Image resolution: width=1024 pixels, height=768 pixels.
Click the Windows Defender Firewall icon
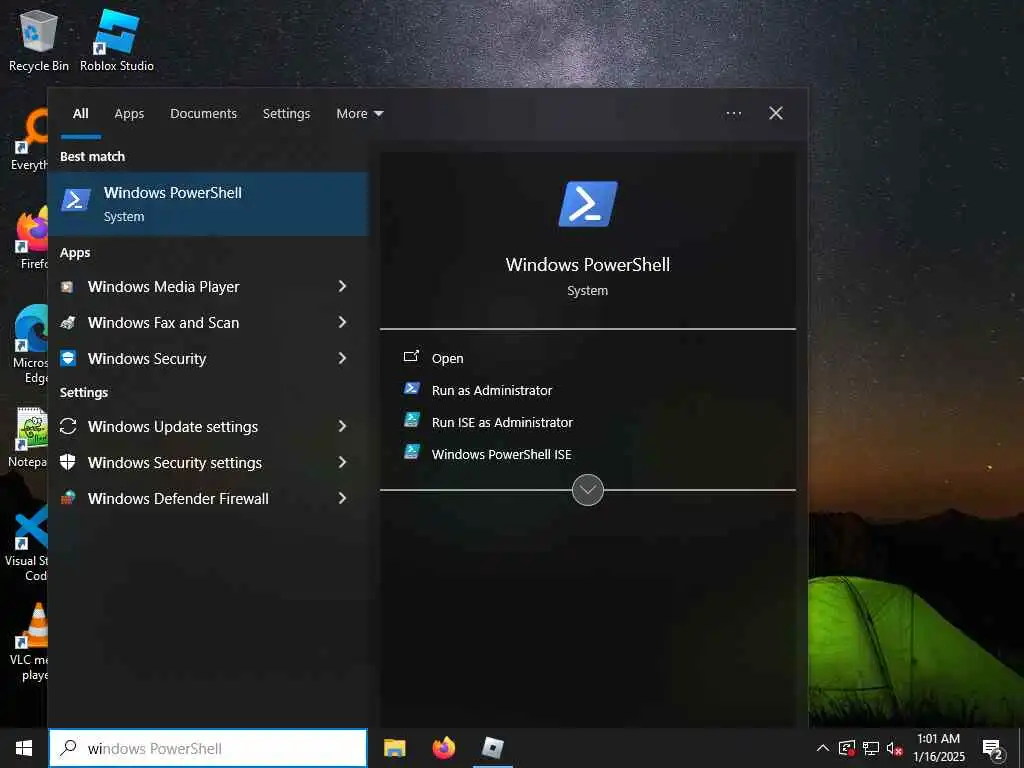tap(68, 498)
